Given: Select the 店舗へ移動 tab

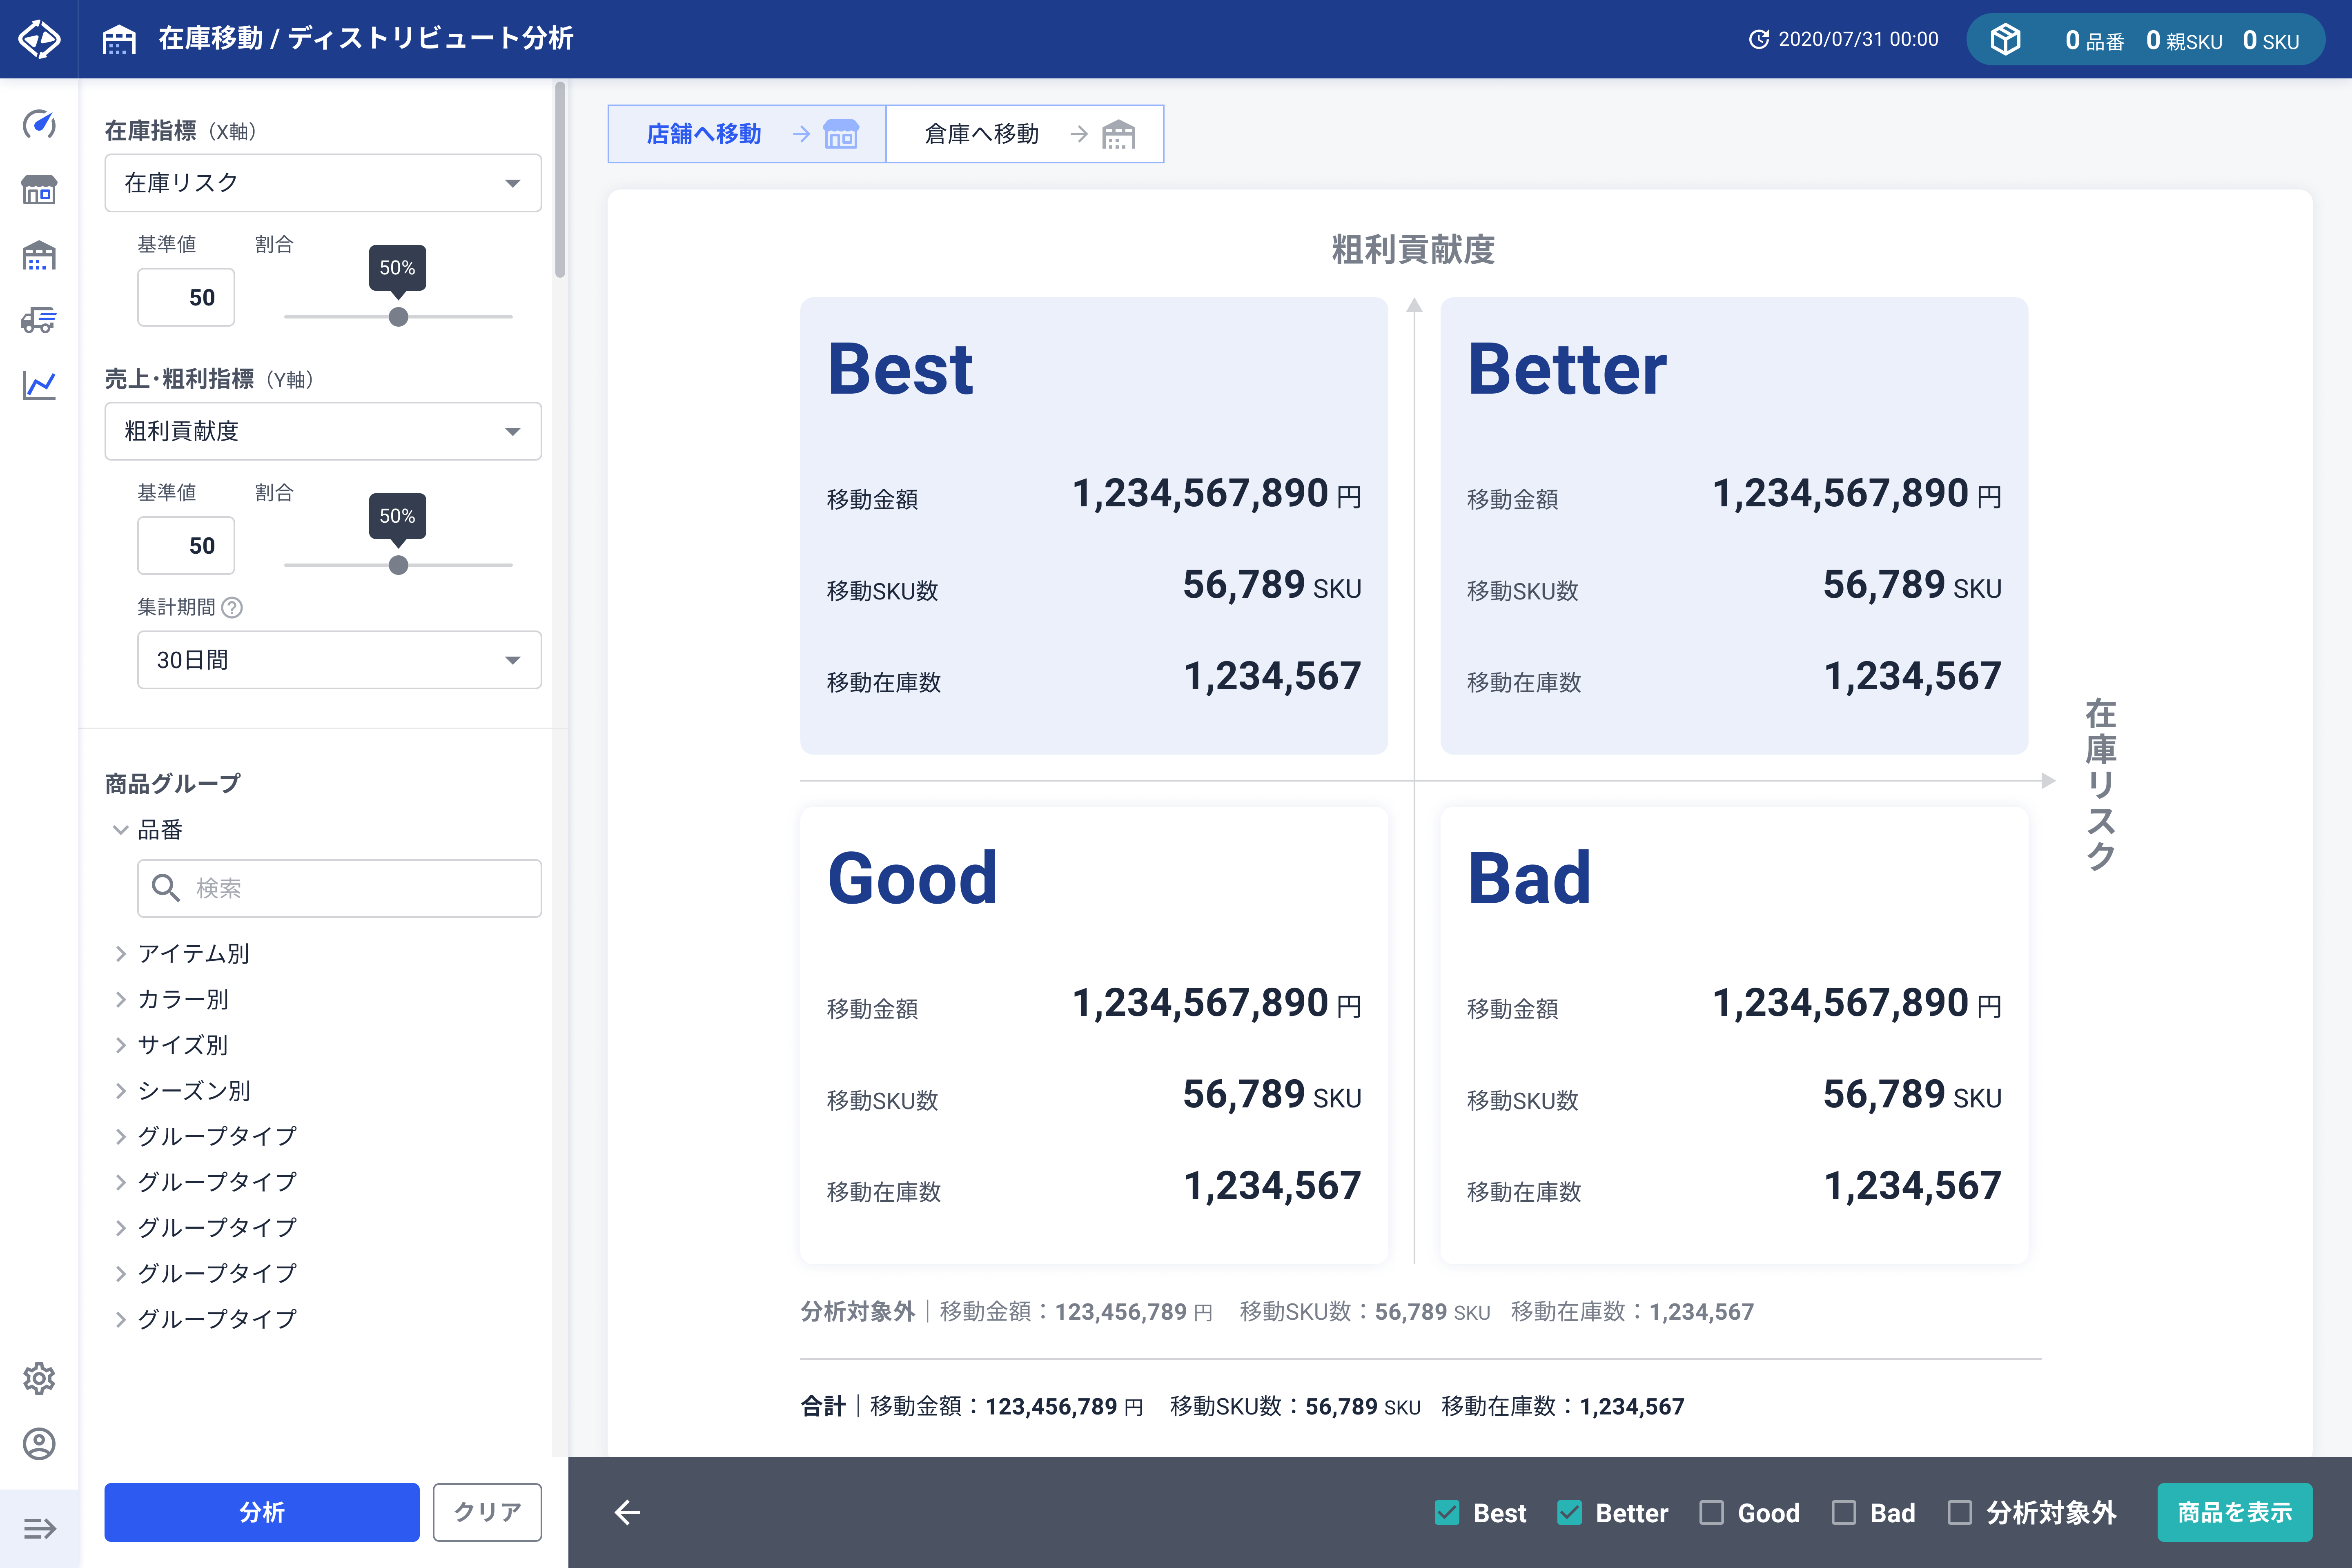Looking at the screenshot, I should click(746, 134).
